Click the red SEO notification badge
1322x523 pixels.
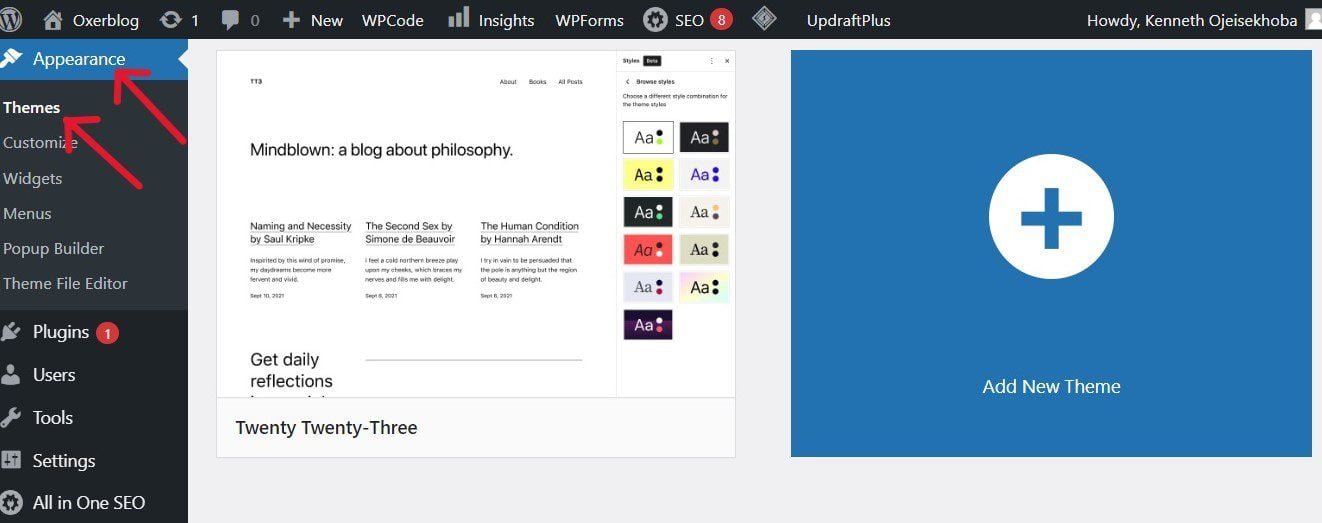tap(721, 19)
